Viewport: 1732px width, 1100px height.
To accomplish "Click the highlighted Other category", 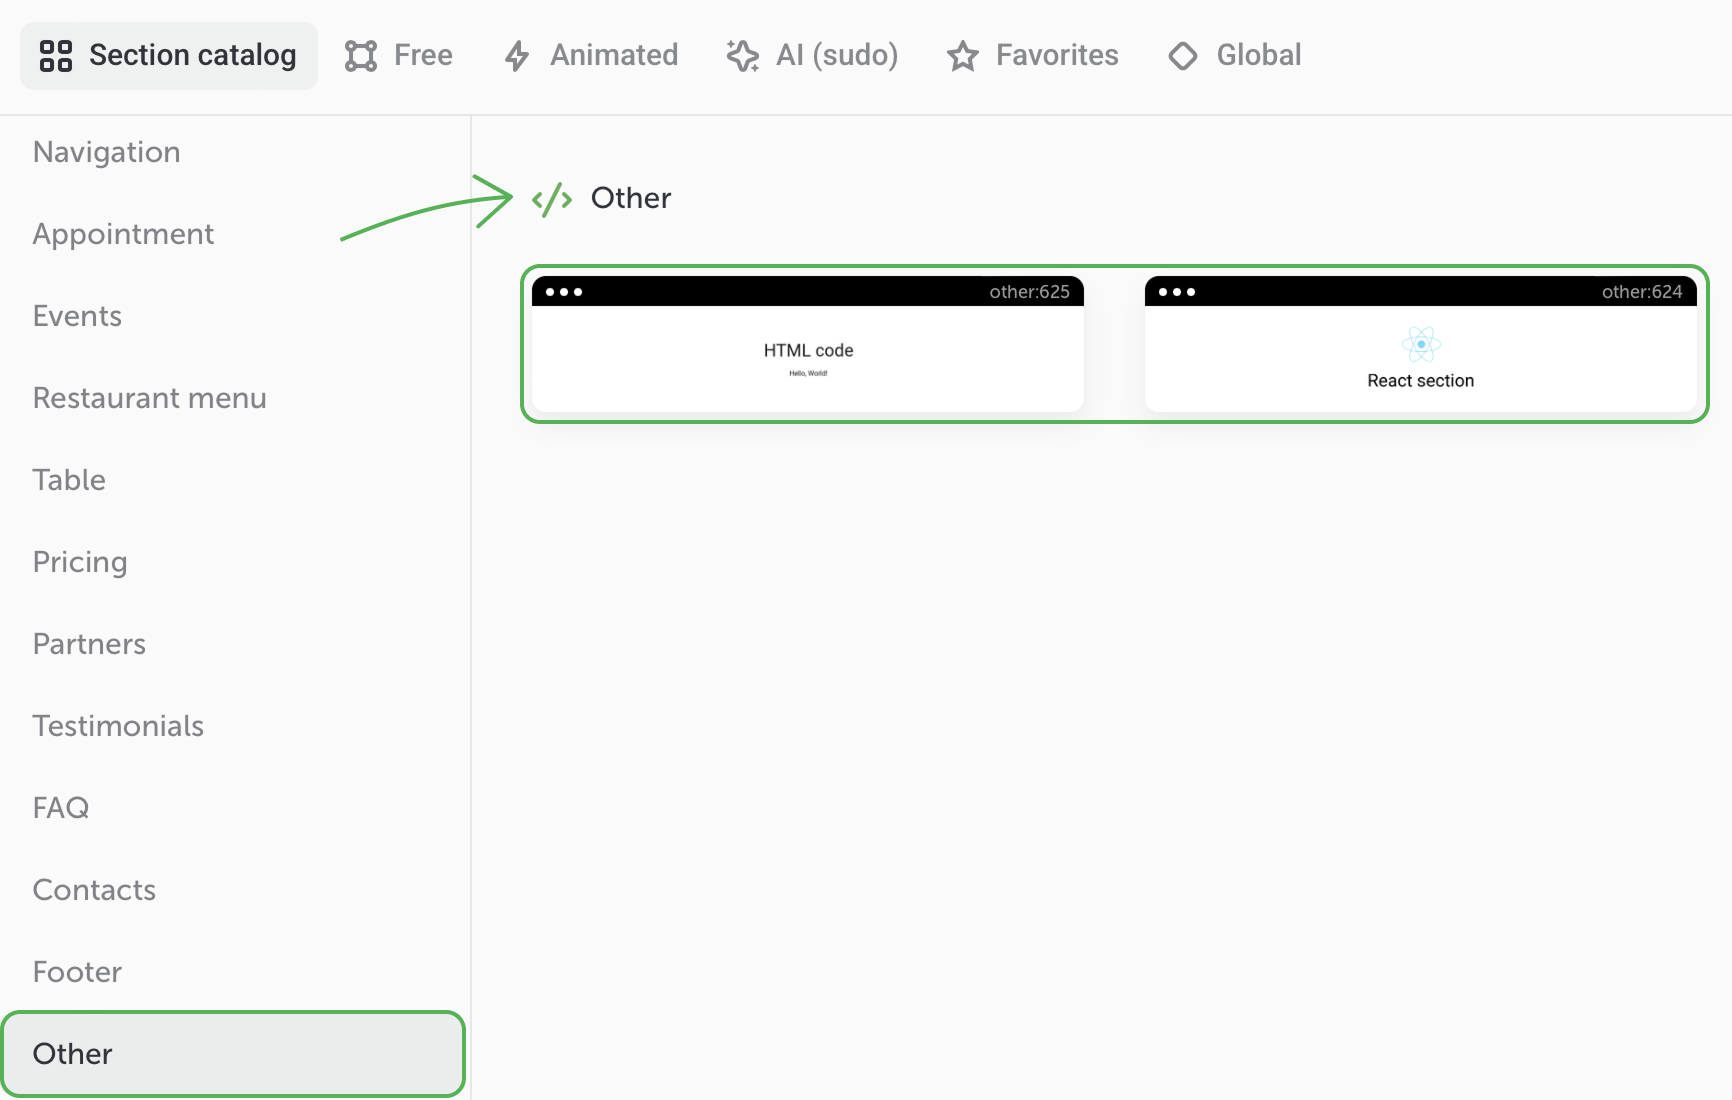I will click(233, 1054).
